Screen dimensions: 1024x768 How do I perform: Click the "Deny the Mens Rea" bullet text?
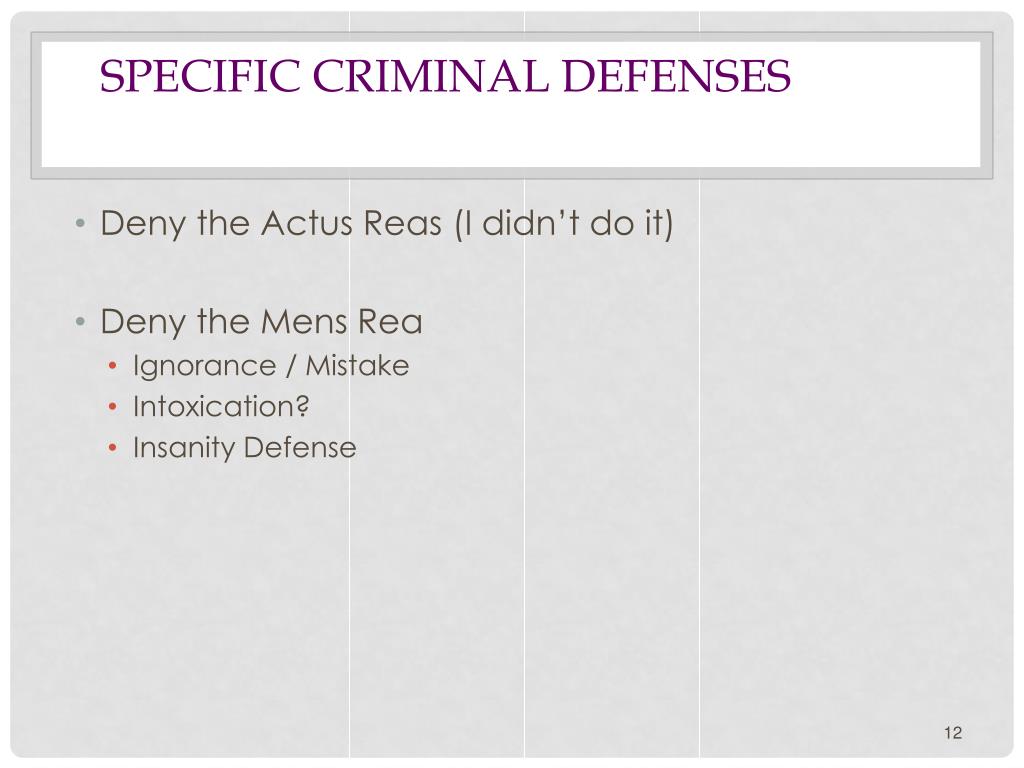[x=261, y=322]
